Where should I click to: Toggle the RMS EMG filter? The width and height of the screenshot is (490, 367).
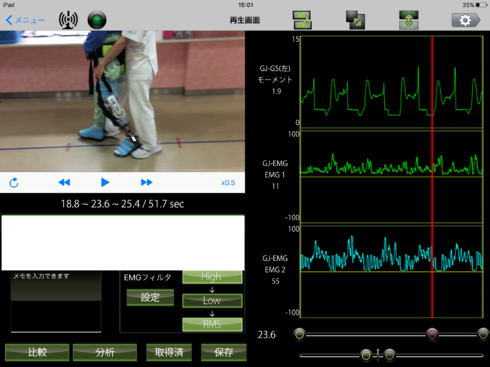pos(212,324)
